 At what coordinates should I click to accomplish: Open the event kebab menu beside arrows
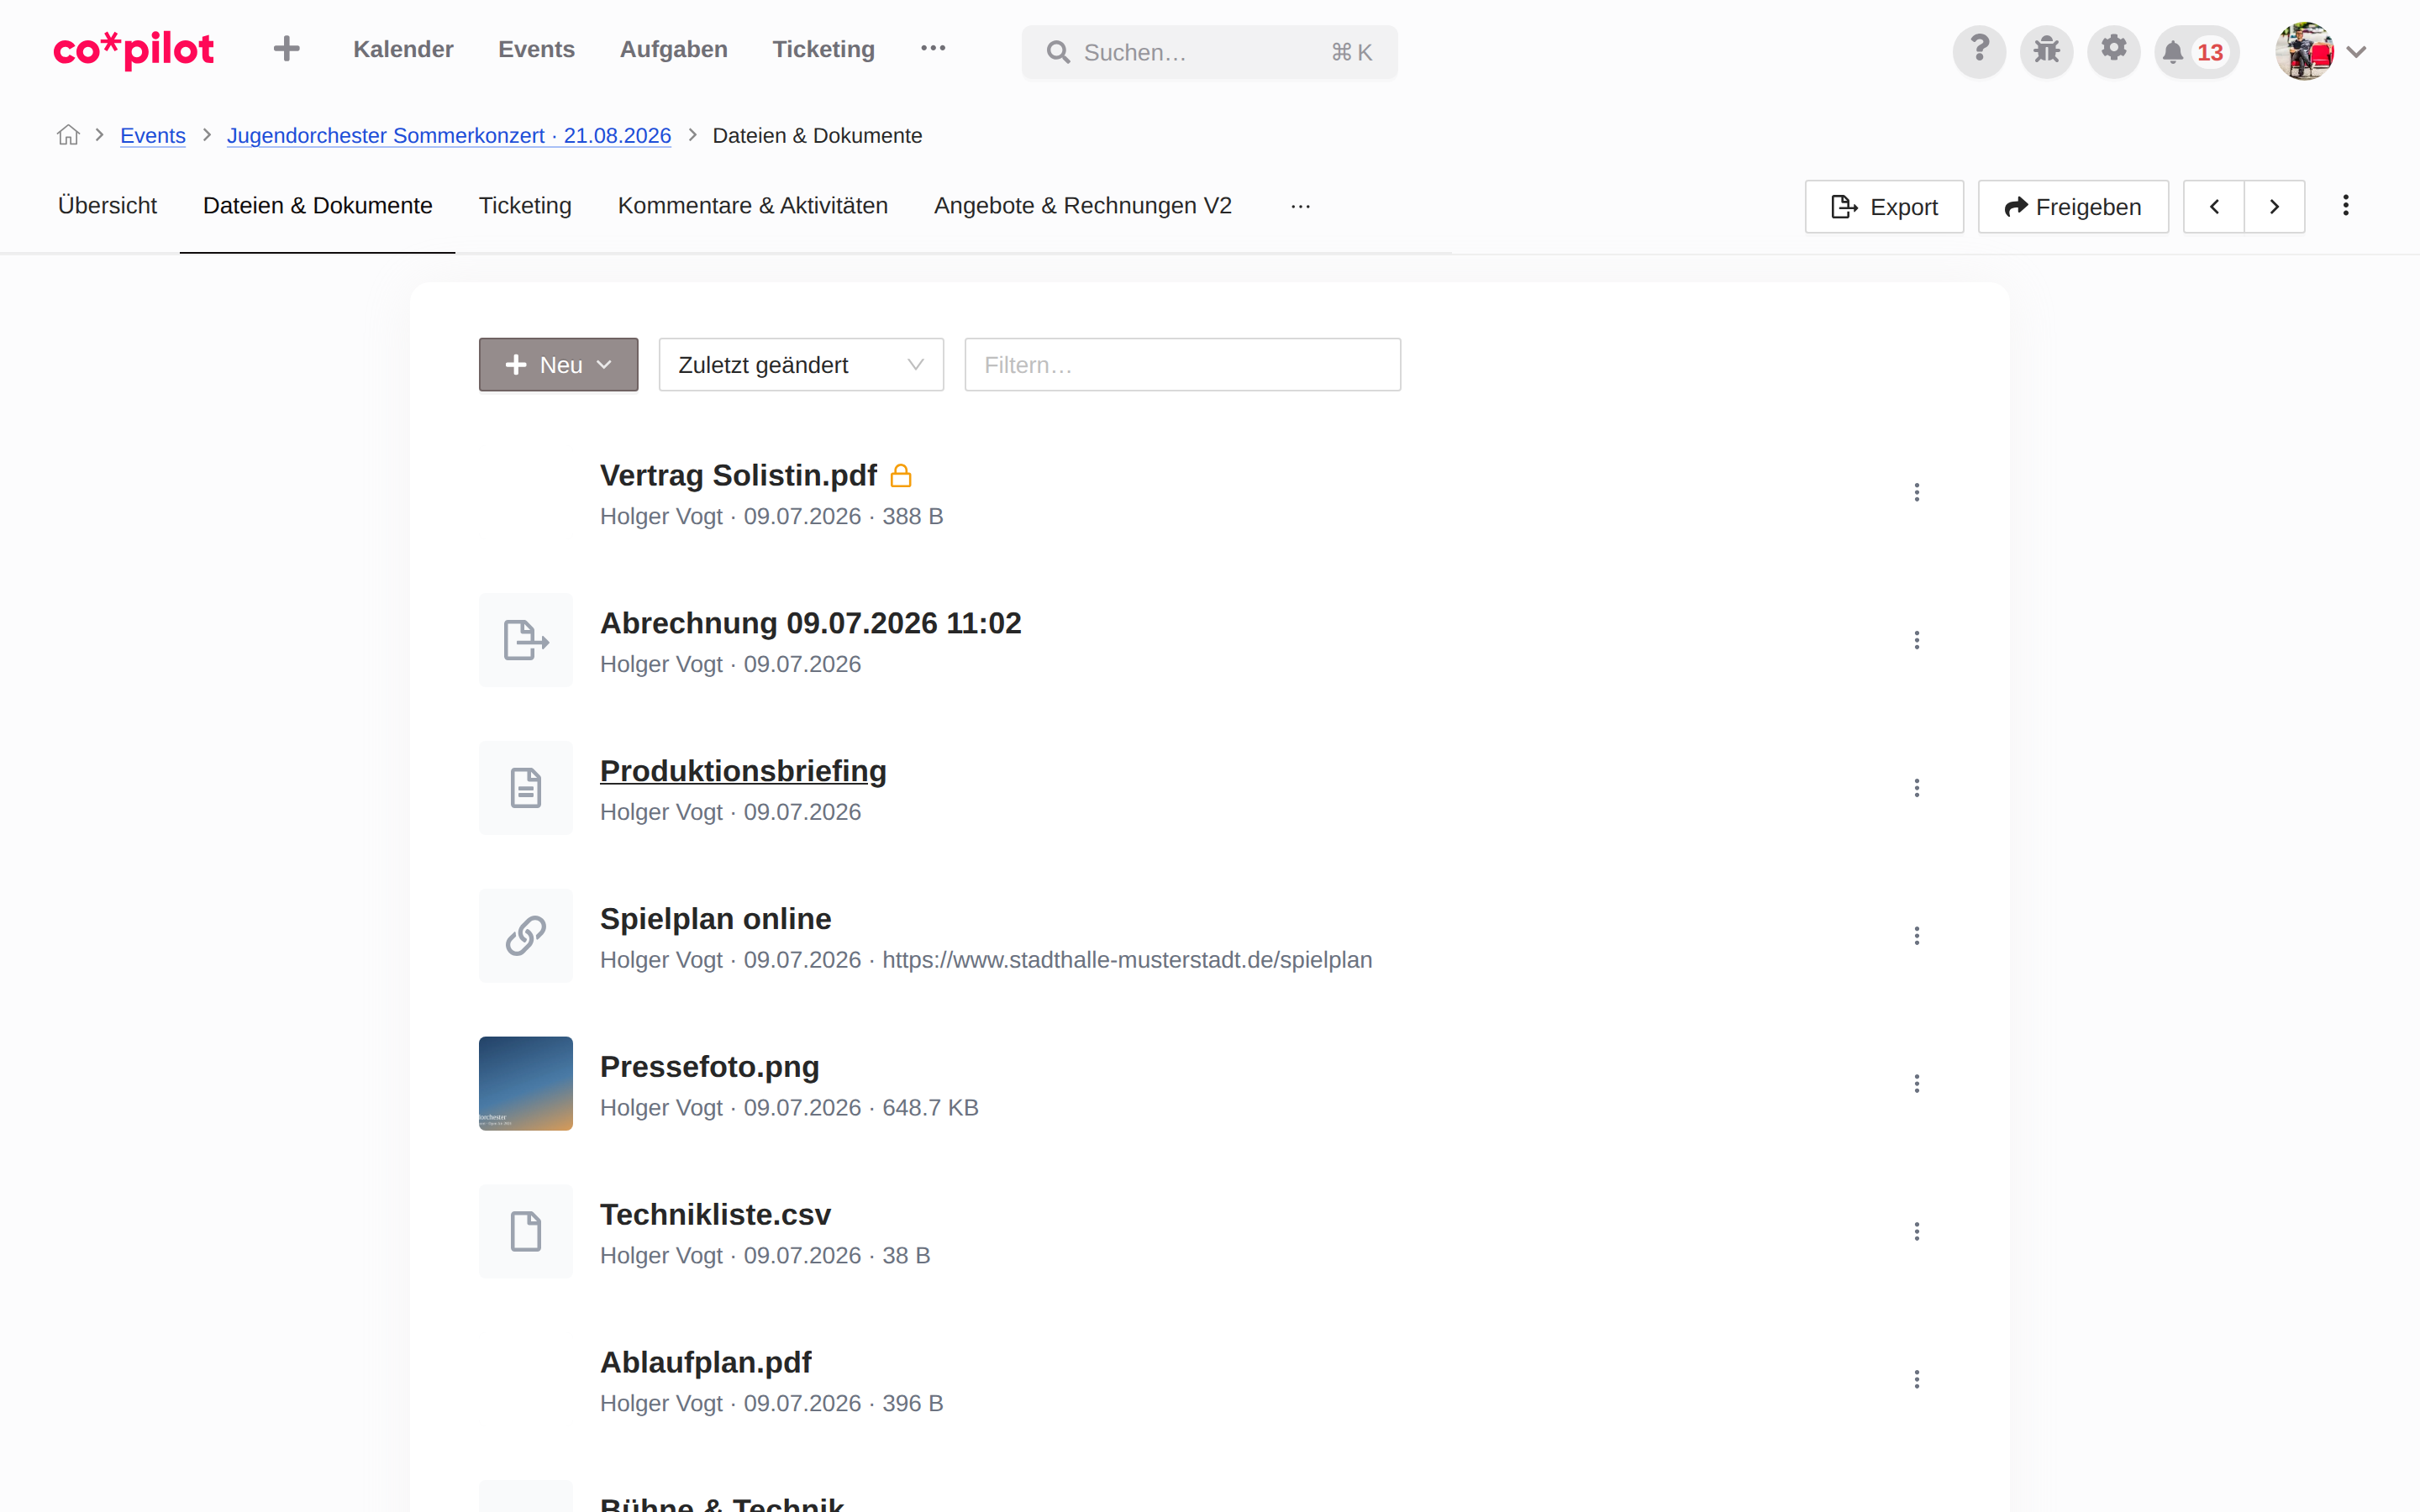pyautogui.click(x=2345, y=206)
